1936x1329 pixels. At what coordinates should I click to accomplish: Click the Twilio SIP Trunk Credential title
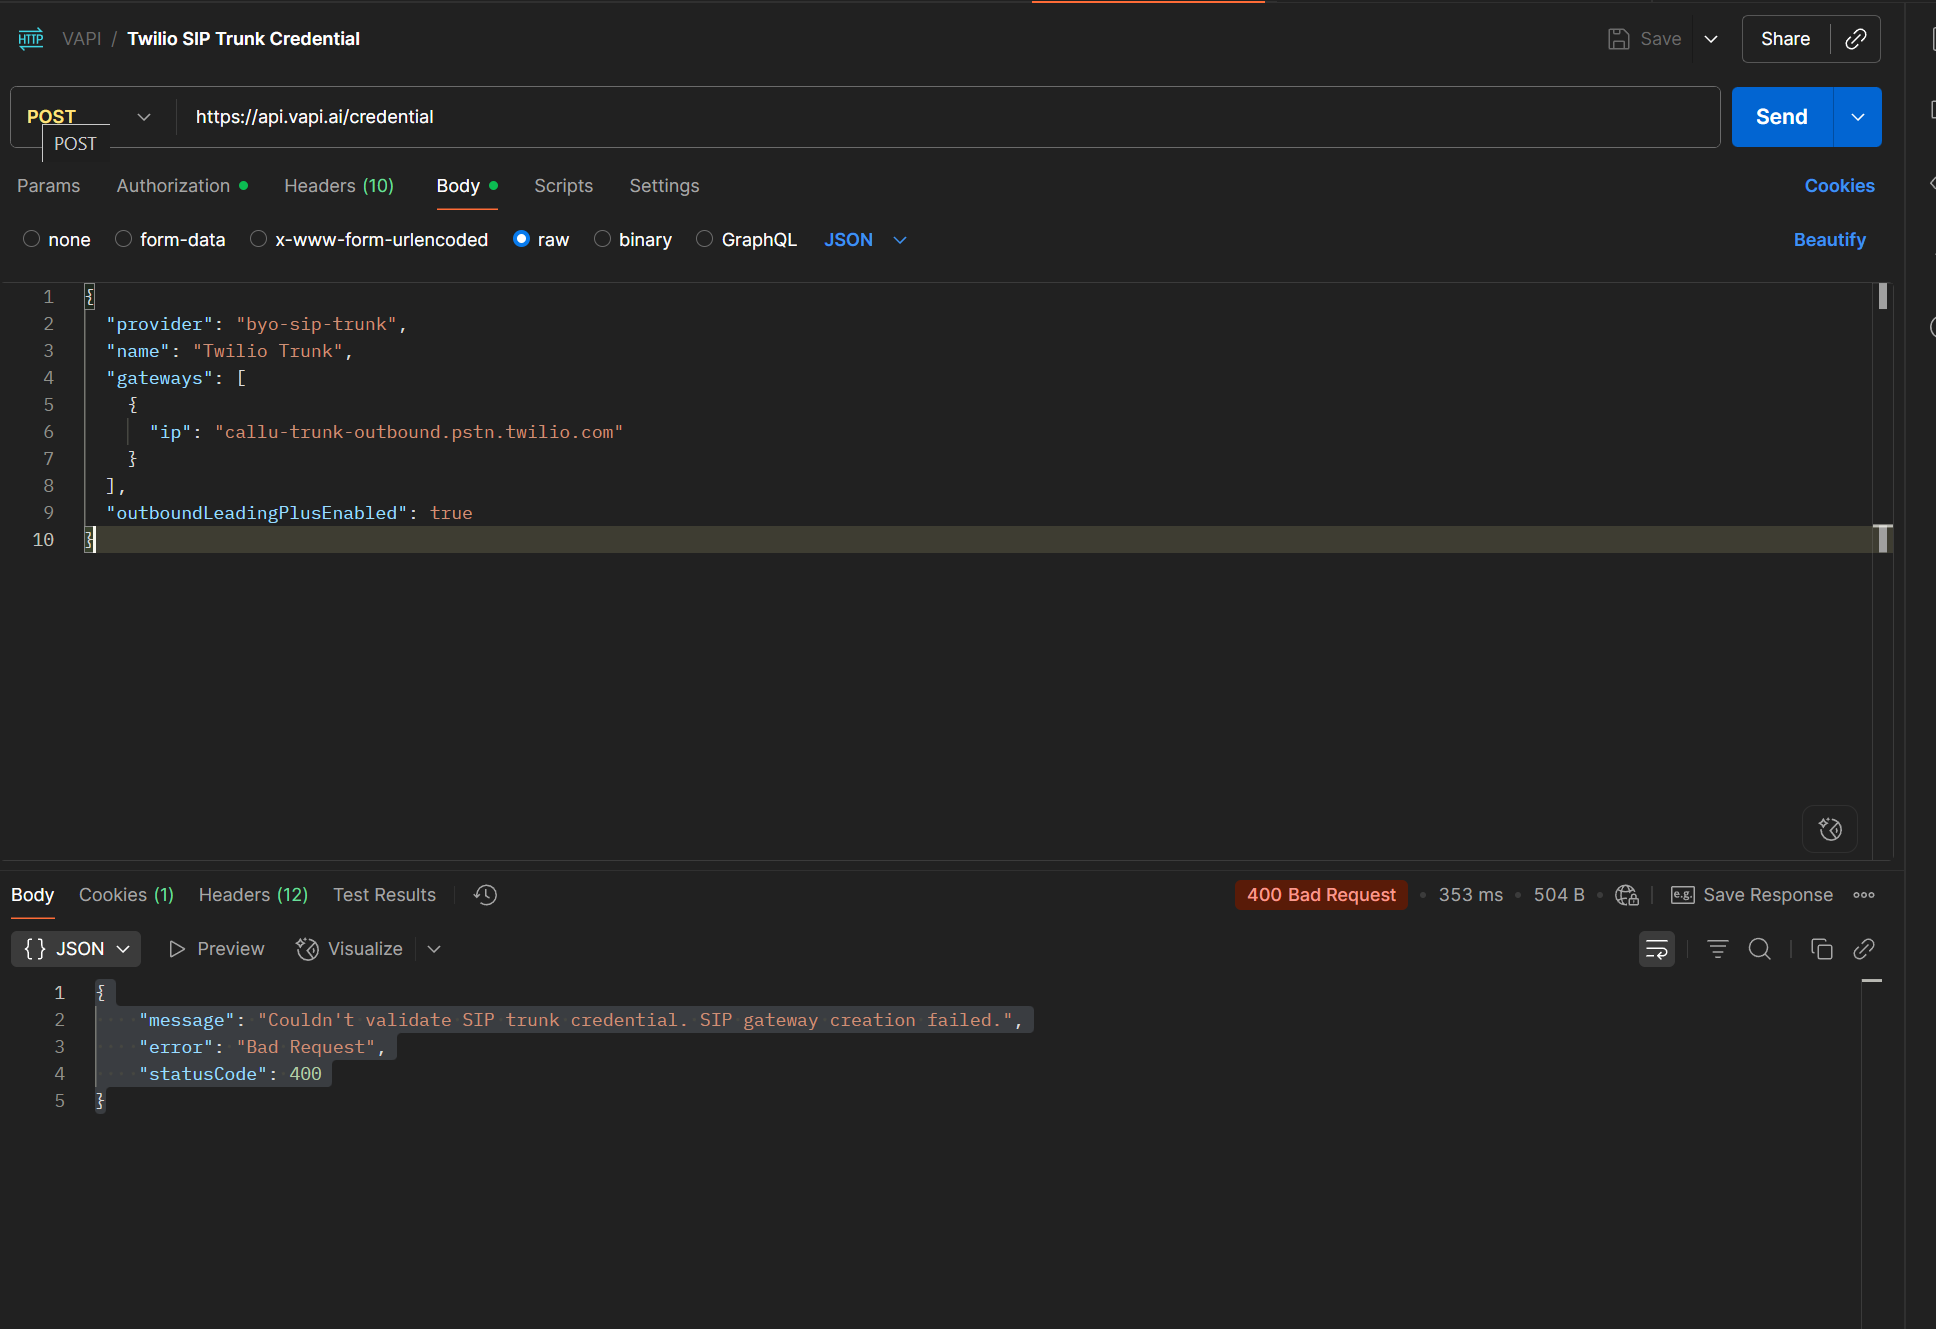pos(243,39)
